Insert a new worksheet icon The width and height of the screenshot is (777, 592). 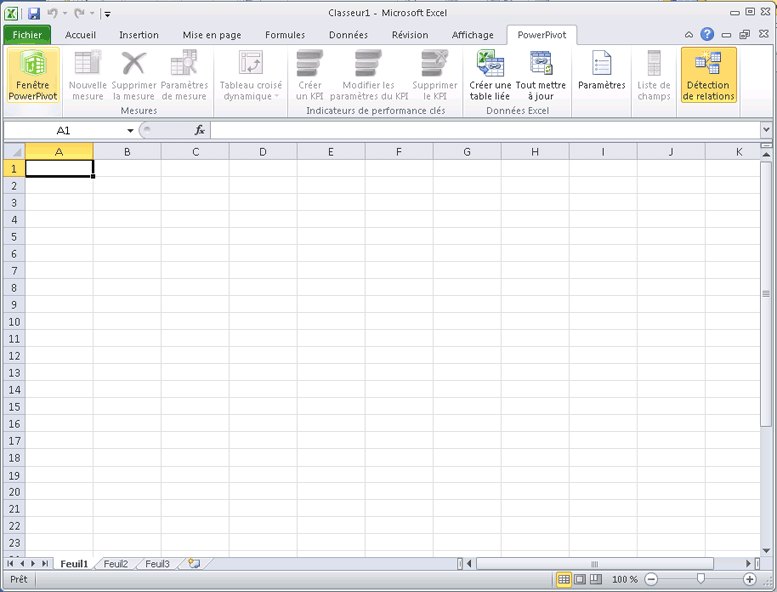194,564
